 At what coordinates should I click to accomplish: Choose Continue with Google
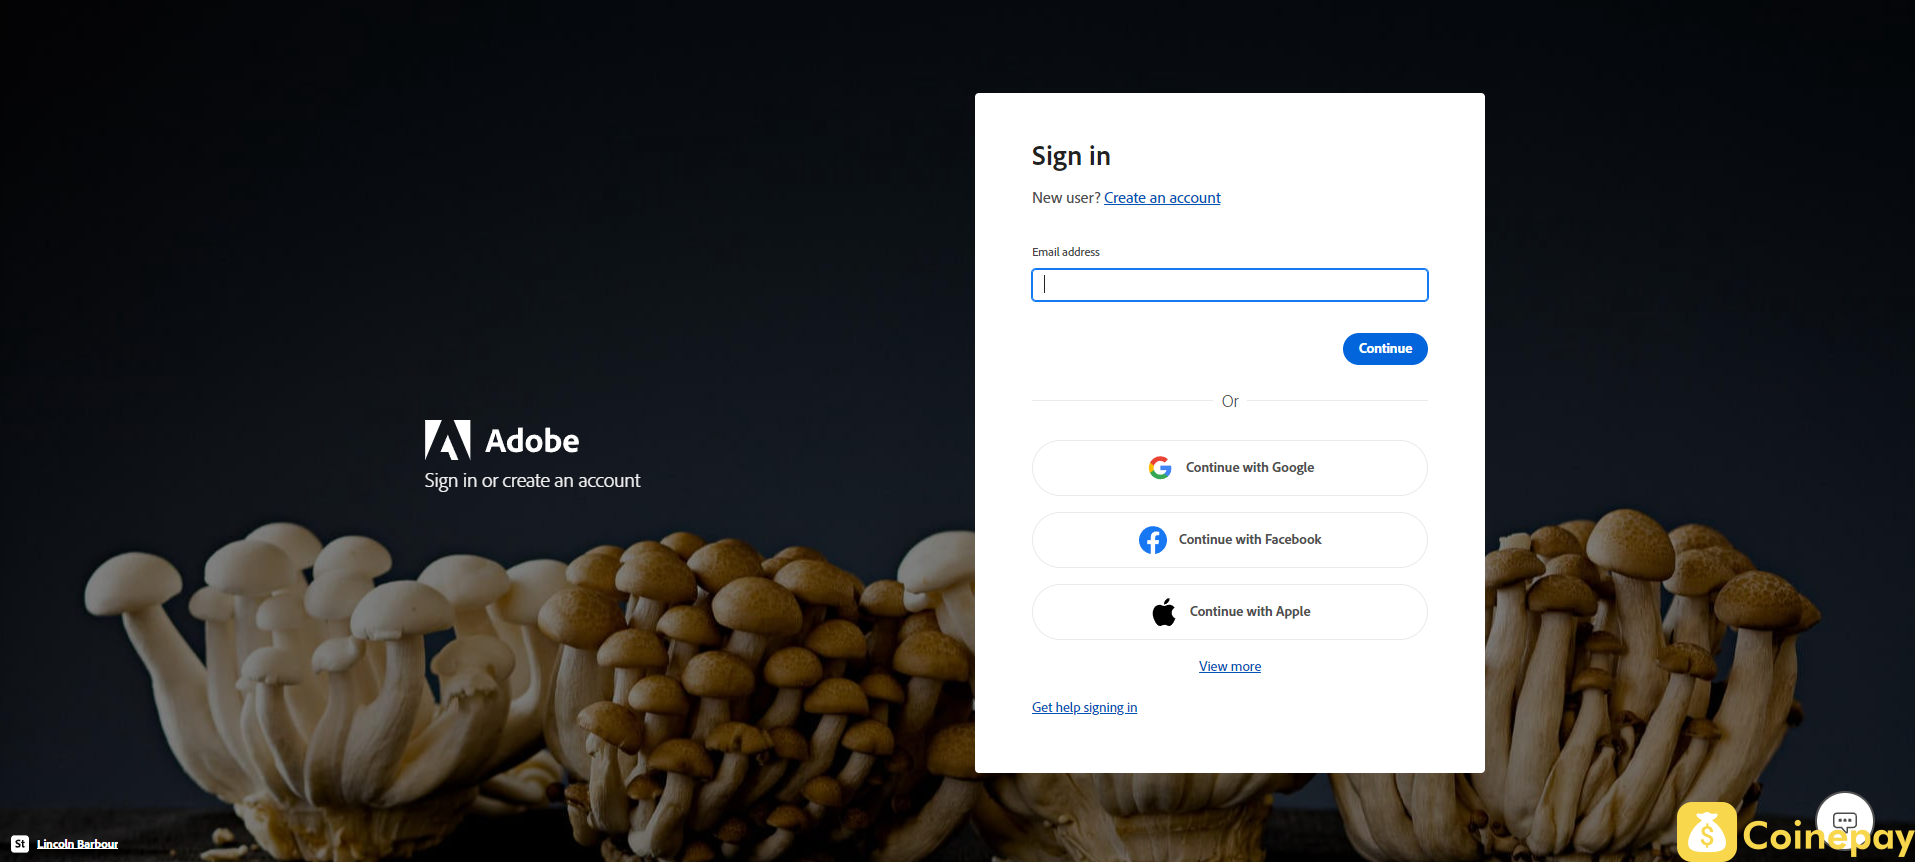[1230, 468]
